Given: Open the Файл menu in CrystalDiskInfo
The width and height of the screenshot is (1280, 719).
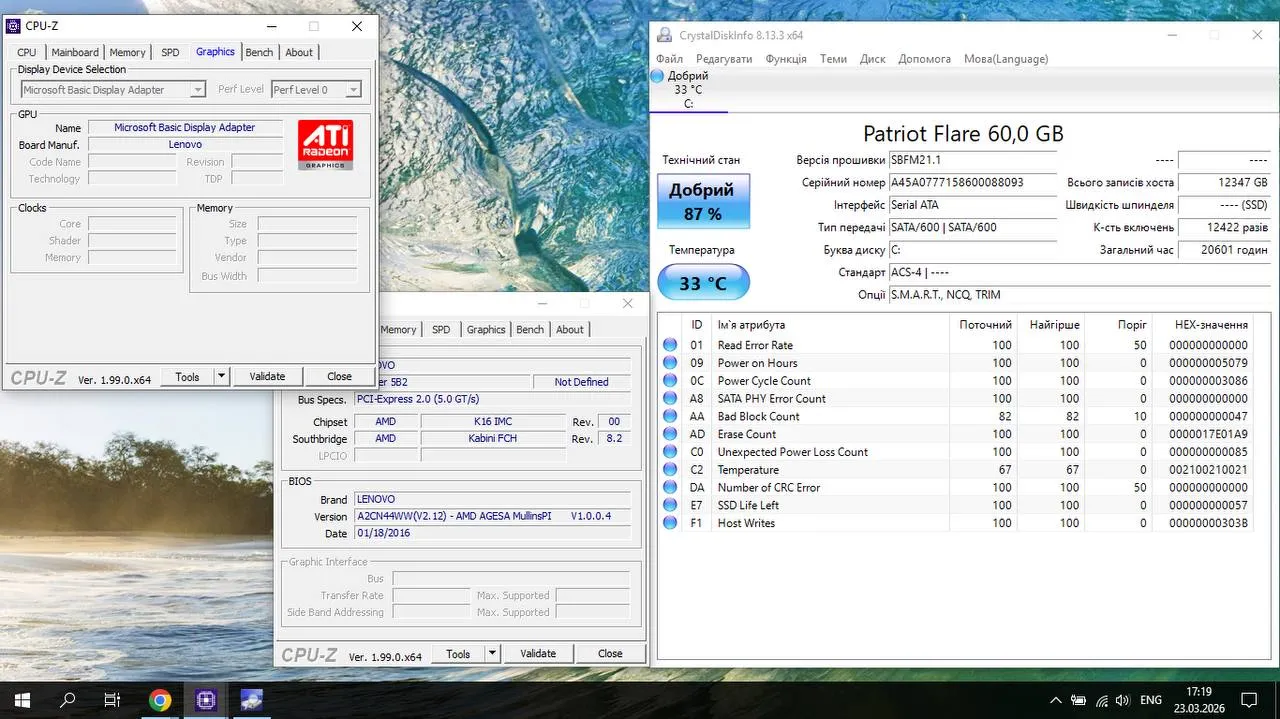Looking at the screenshot, I should click(x=669, y=59).
